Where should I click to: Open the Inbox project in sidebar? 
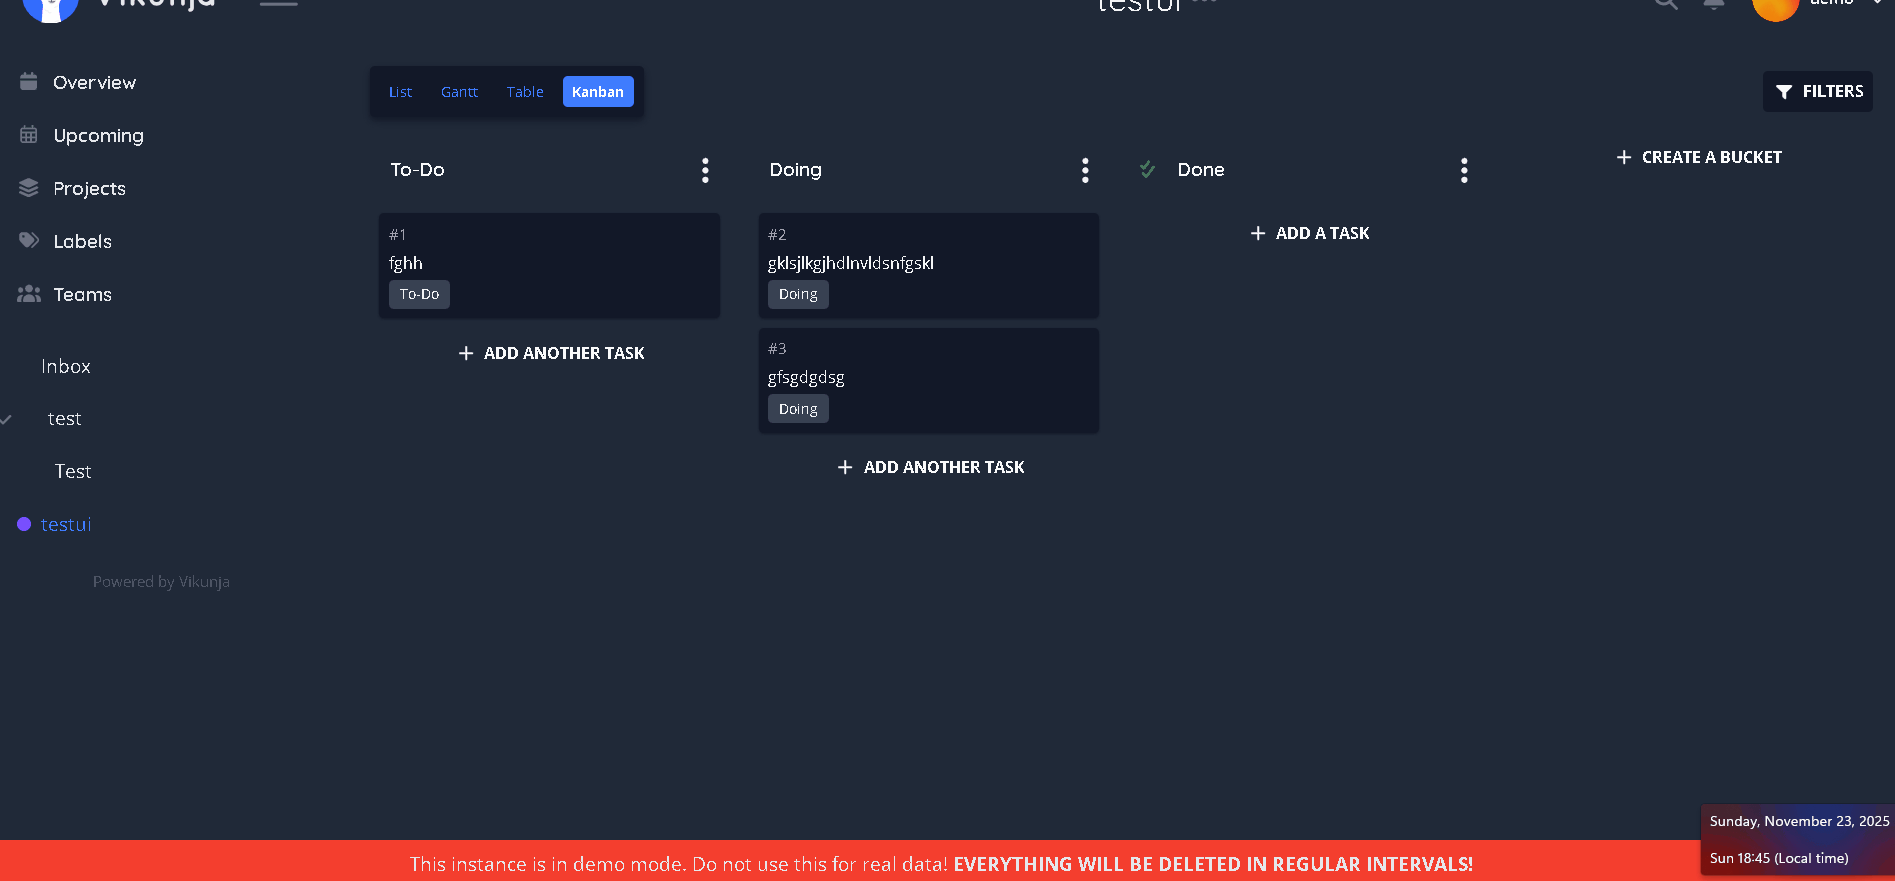click(x=66, y=367)
